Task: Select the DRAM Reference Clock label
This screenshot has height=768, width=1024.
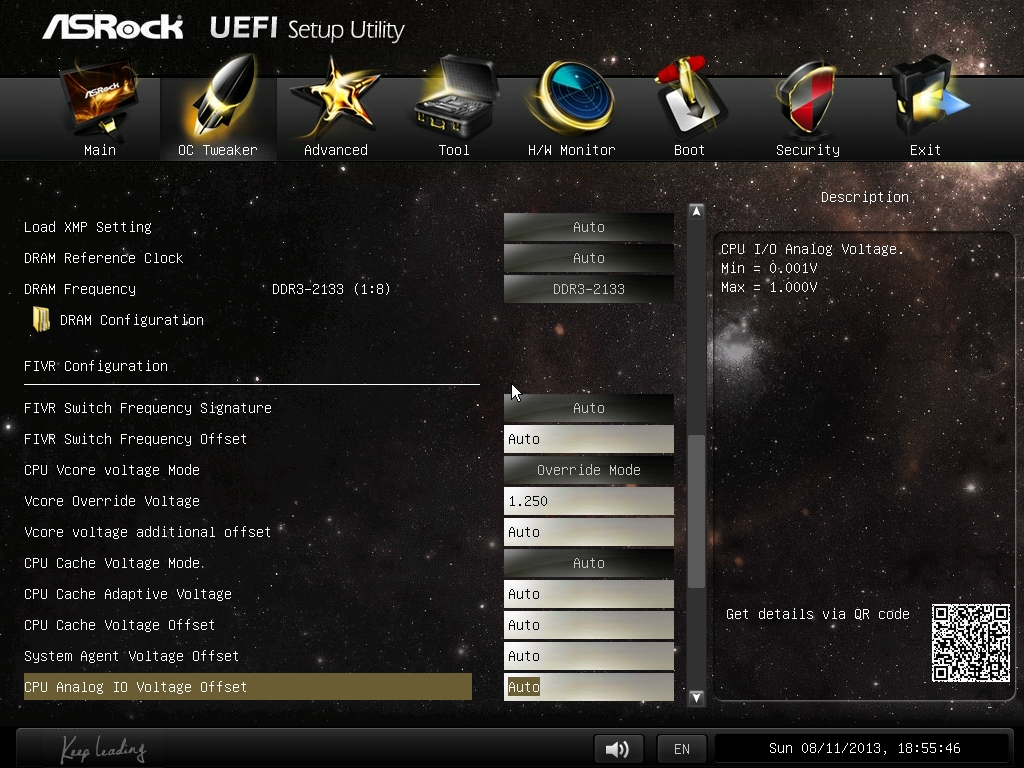Action: [103, 258]
